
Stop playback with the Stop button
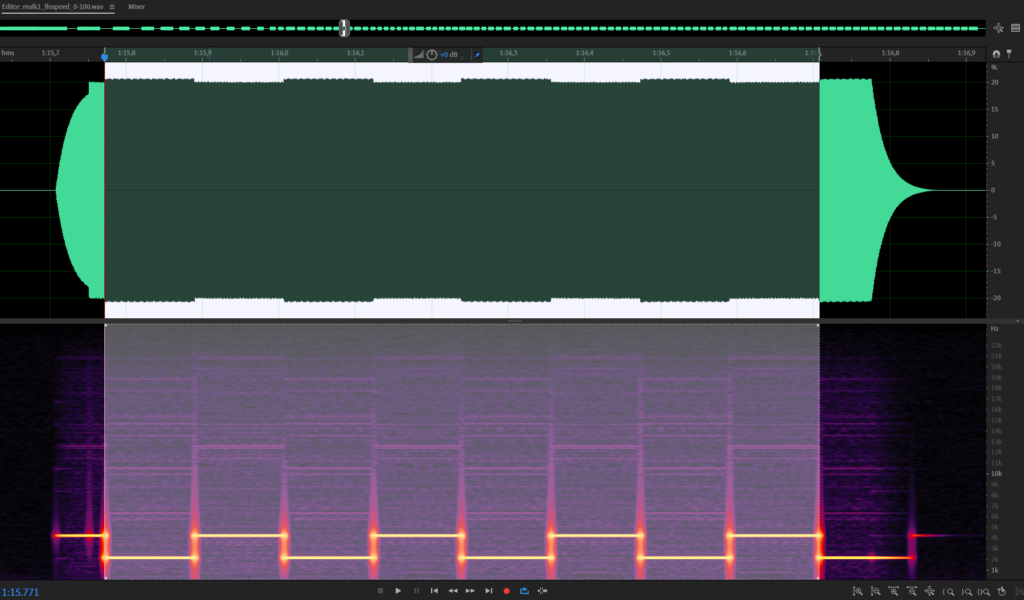(x=380, y=591)
